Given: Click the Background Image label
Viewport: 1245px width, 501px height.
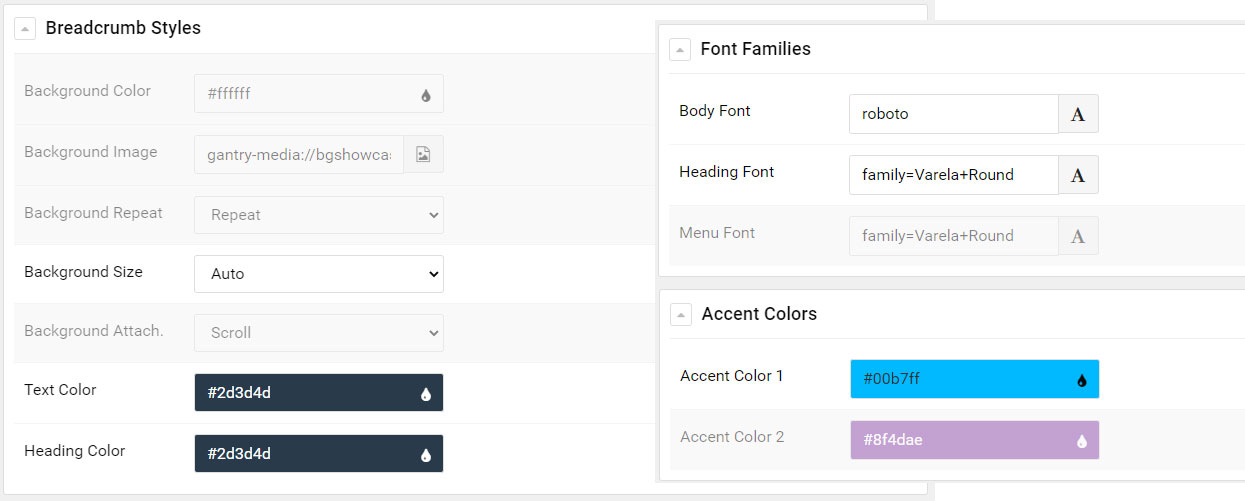Looking at the screenshot, I should 91,152.
